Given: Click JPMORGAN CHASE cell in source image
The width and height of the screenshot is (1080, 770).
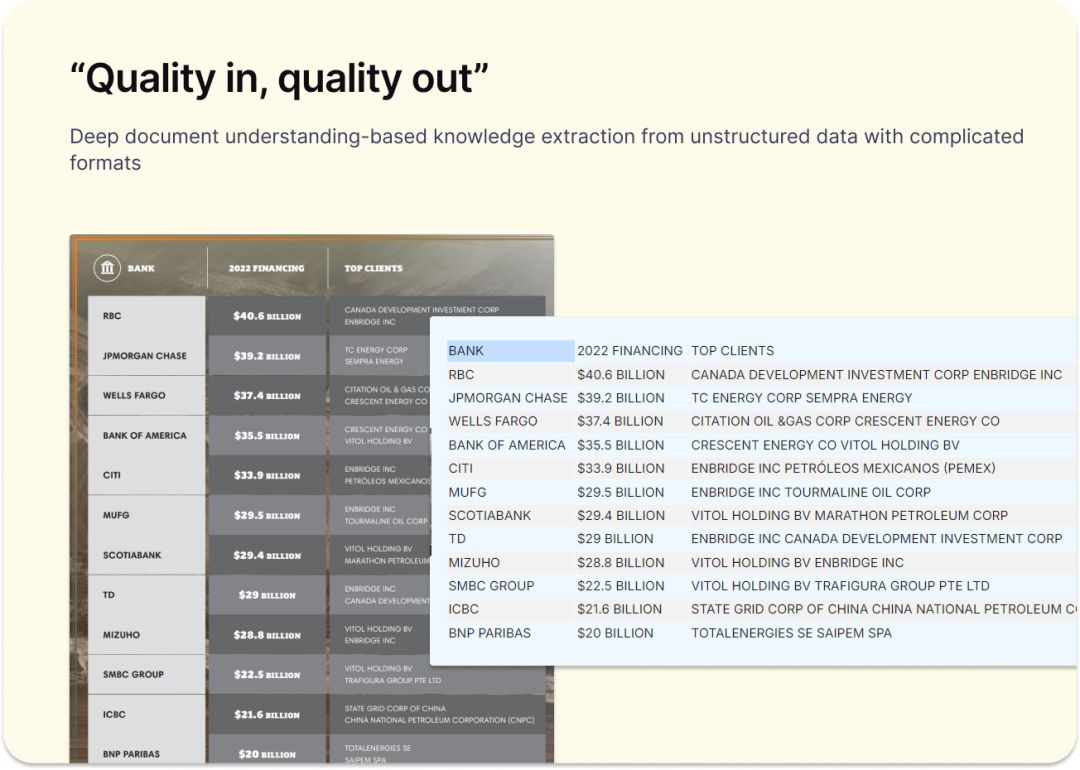Looking at the screenshot, I should tap(147, 355).
